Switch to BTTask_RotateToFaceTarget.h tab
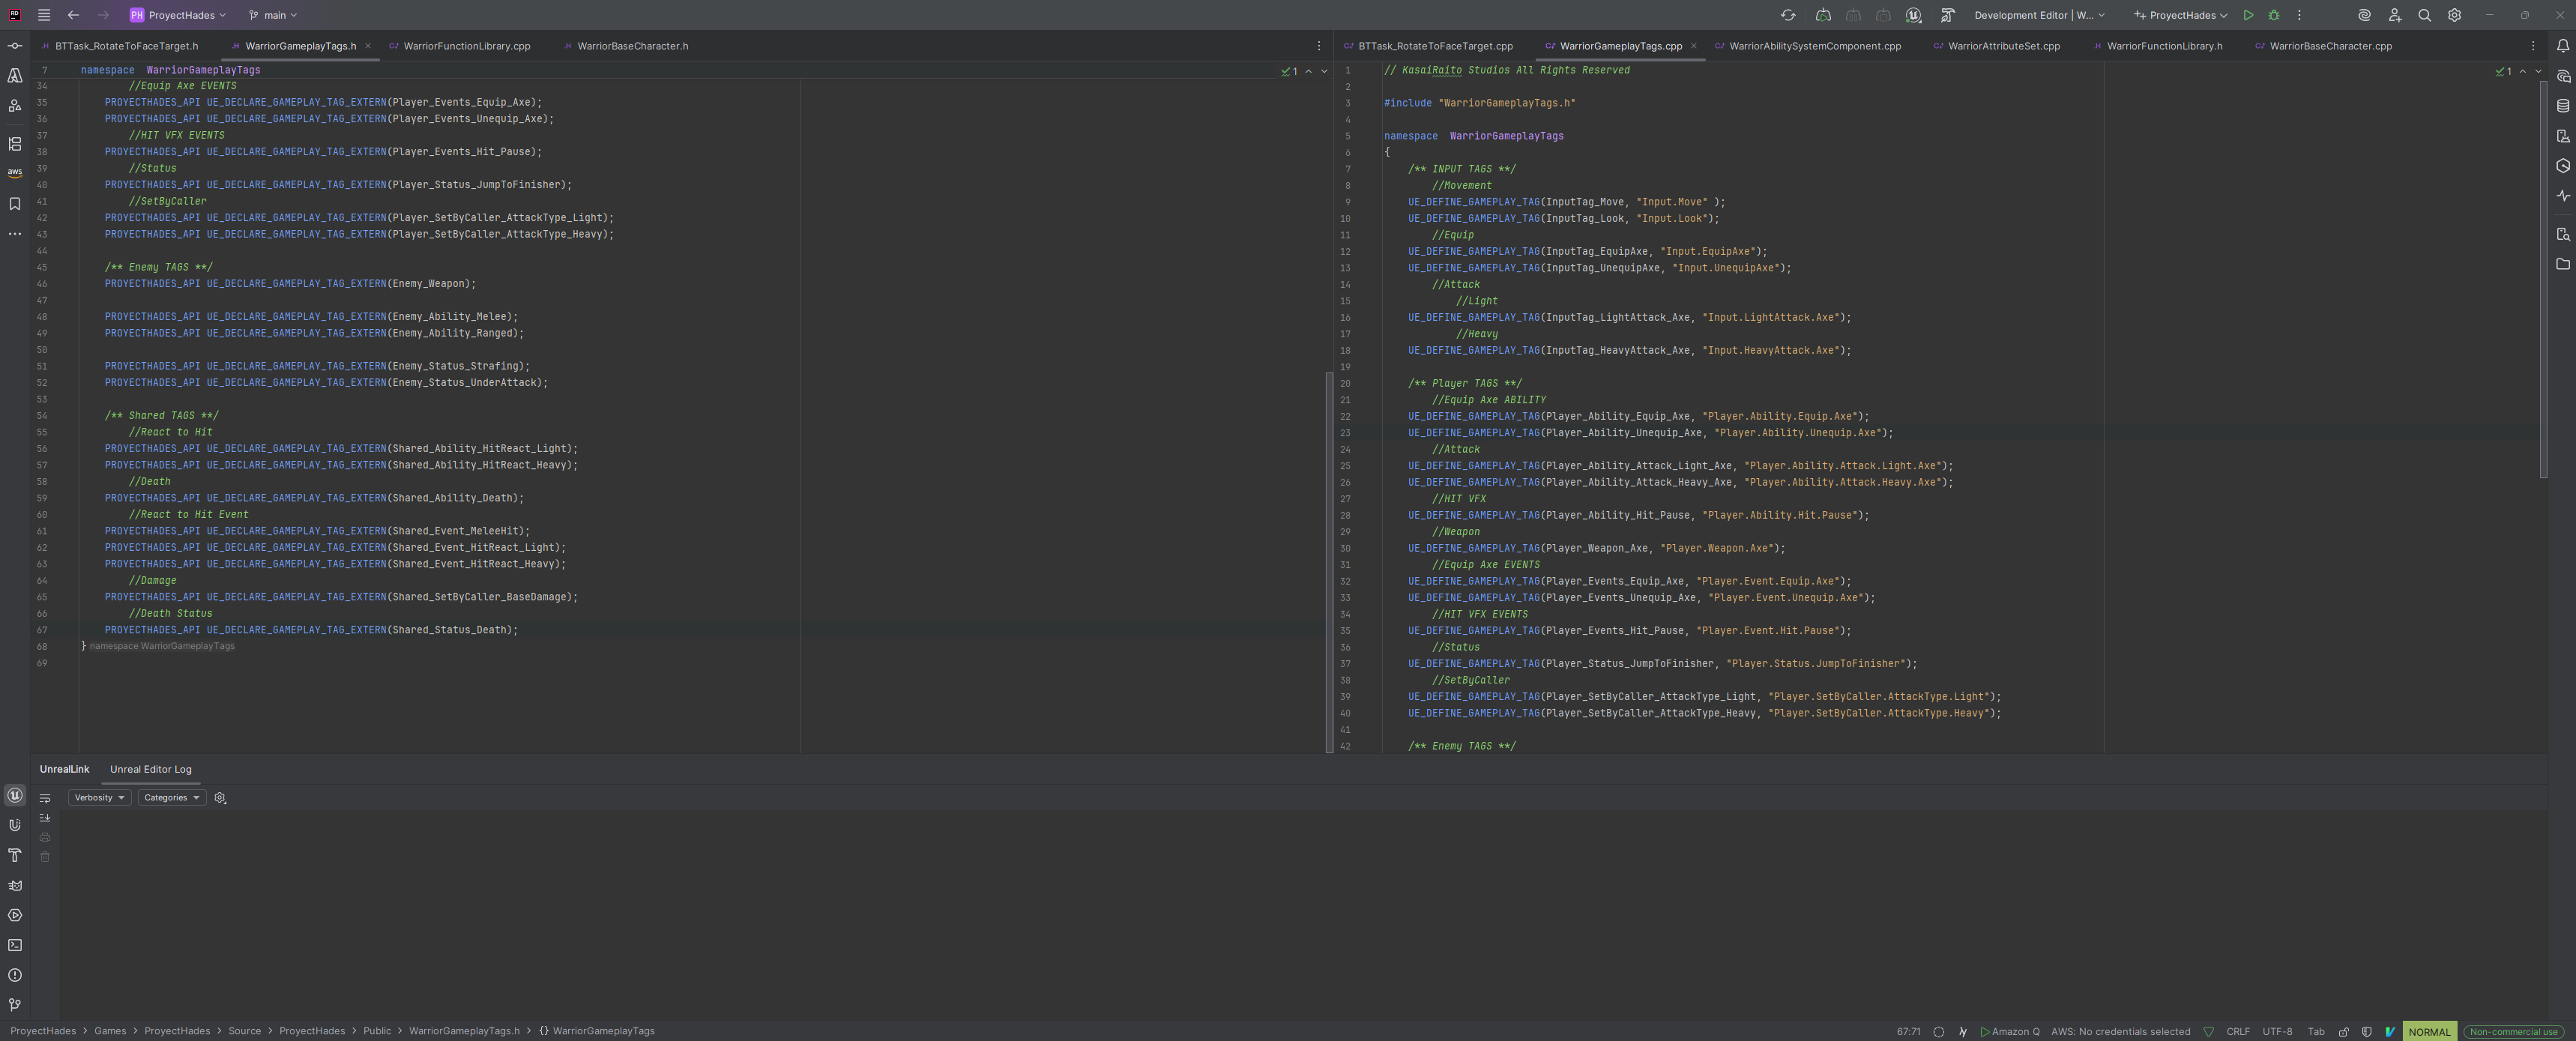The height and width of the screenshot is (1041, 2576). pos(120,46)
